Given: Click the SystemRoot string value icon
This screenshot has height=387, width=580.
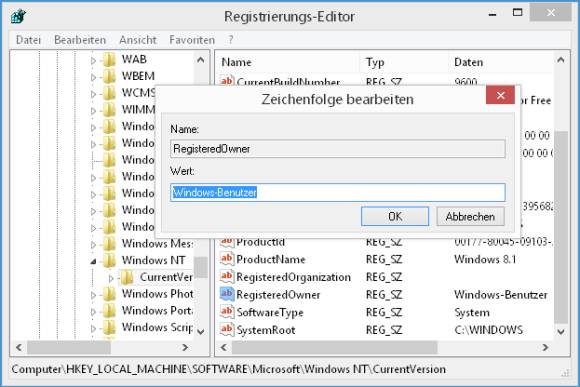Looking at the screenshot, I should pyautogui.click(x=227, y=329).
